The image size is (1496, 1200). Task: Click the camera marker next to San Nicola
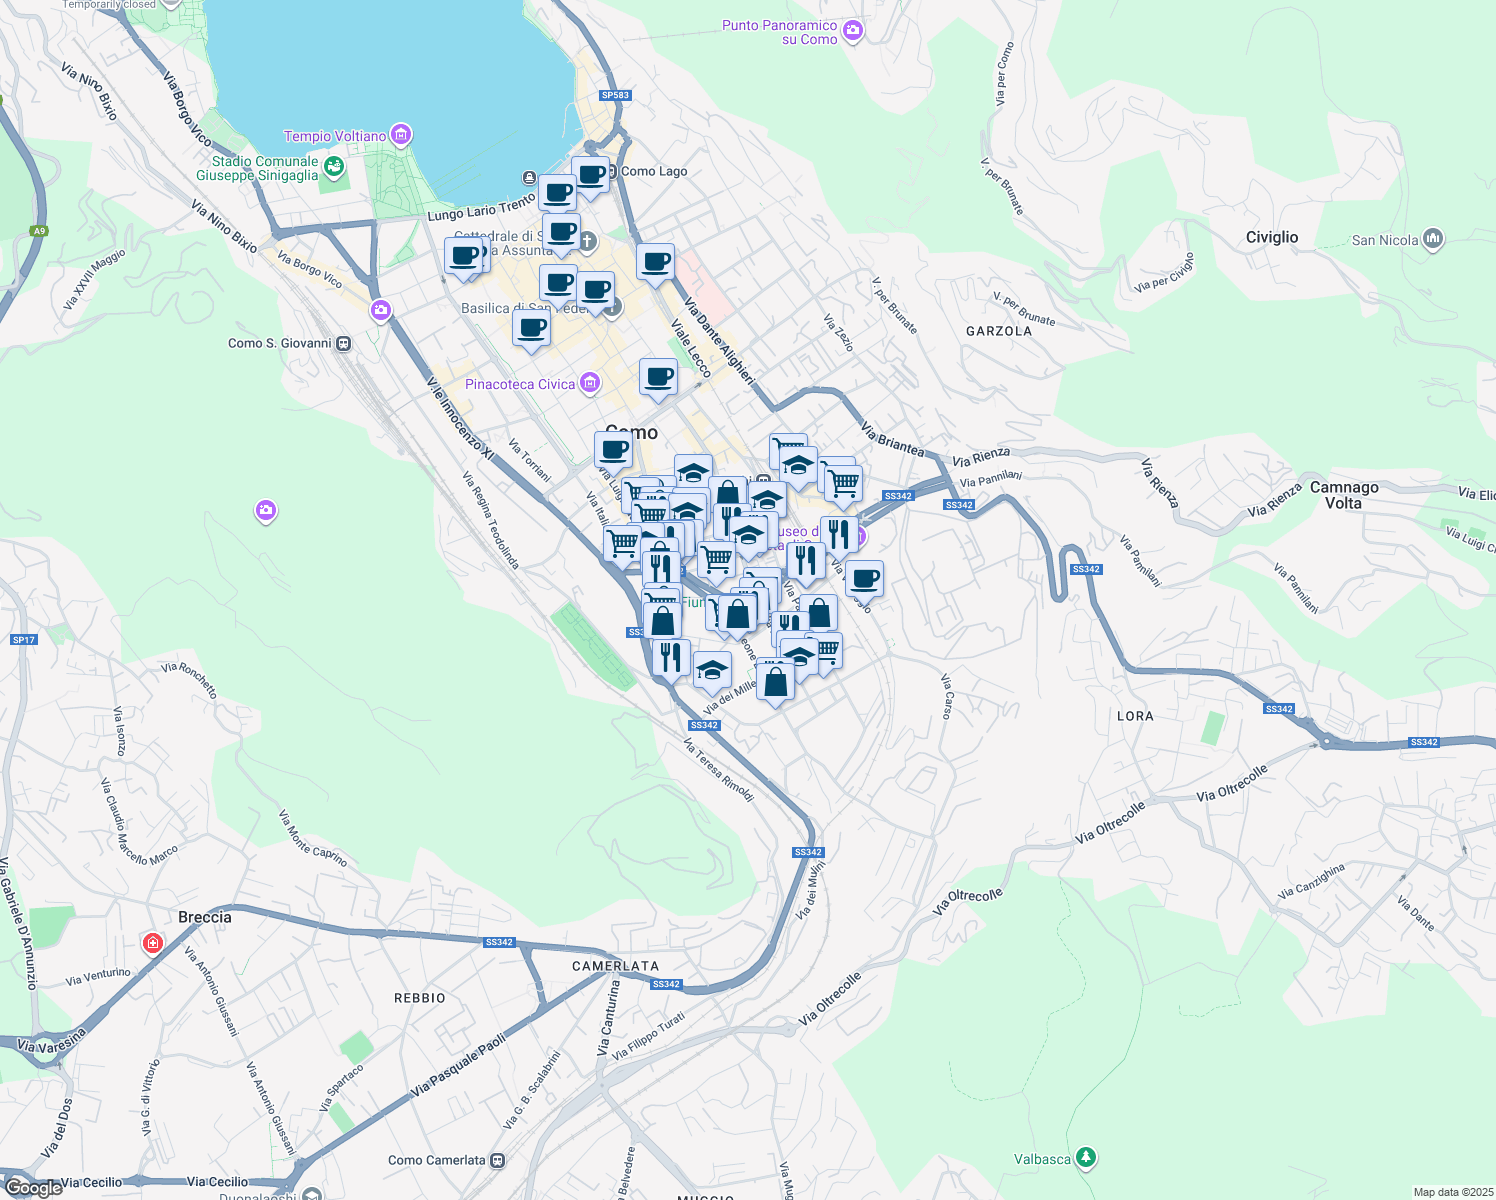tap(1431, 239)
